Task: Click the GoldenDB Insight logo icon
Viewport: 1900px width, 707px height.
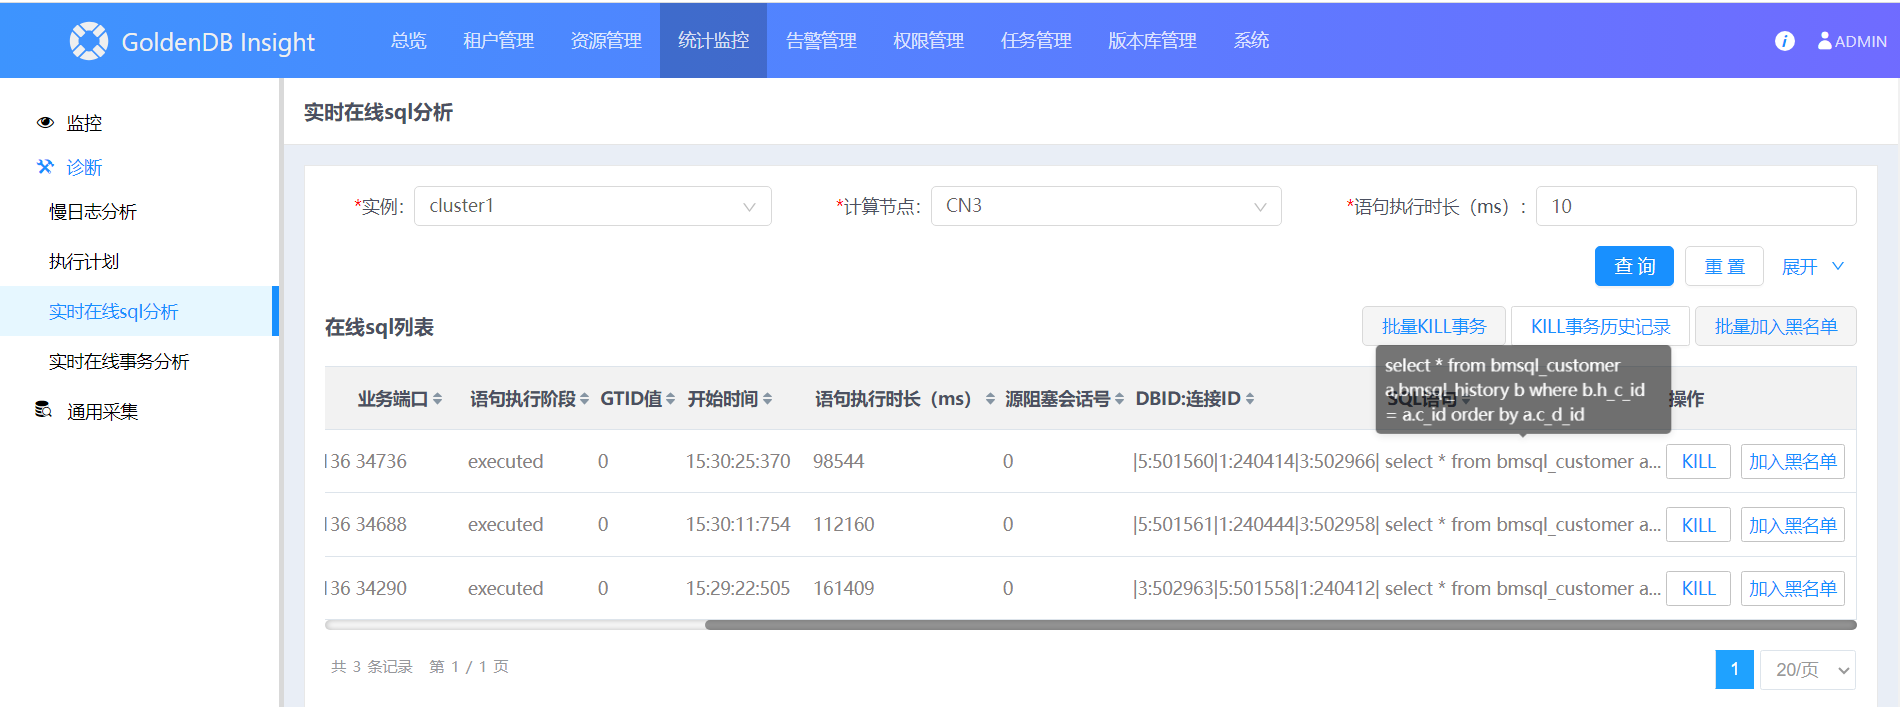Action: [x=89, y=41]
